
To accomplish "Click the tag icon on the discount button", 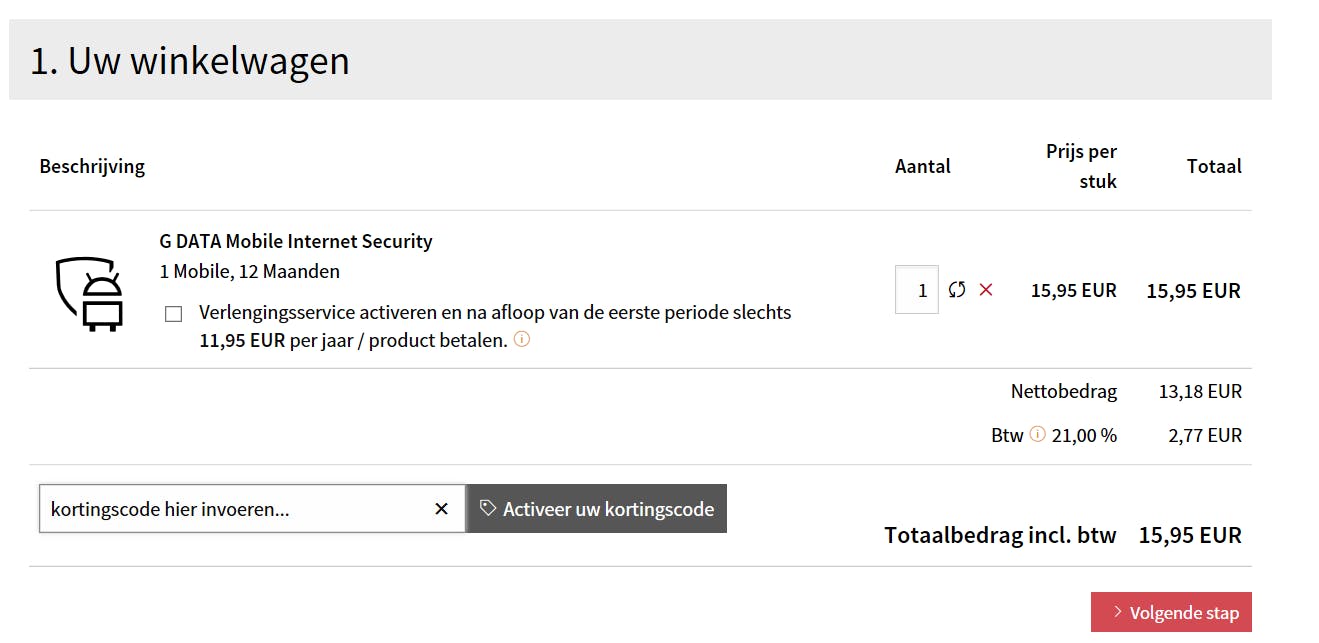I will pyautogui.click(x=487, y=508).
